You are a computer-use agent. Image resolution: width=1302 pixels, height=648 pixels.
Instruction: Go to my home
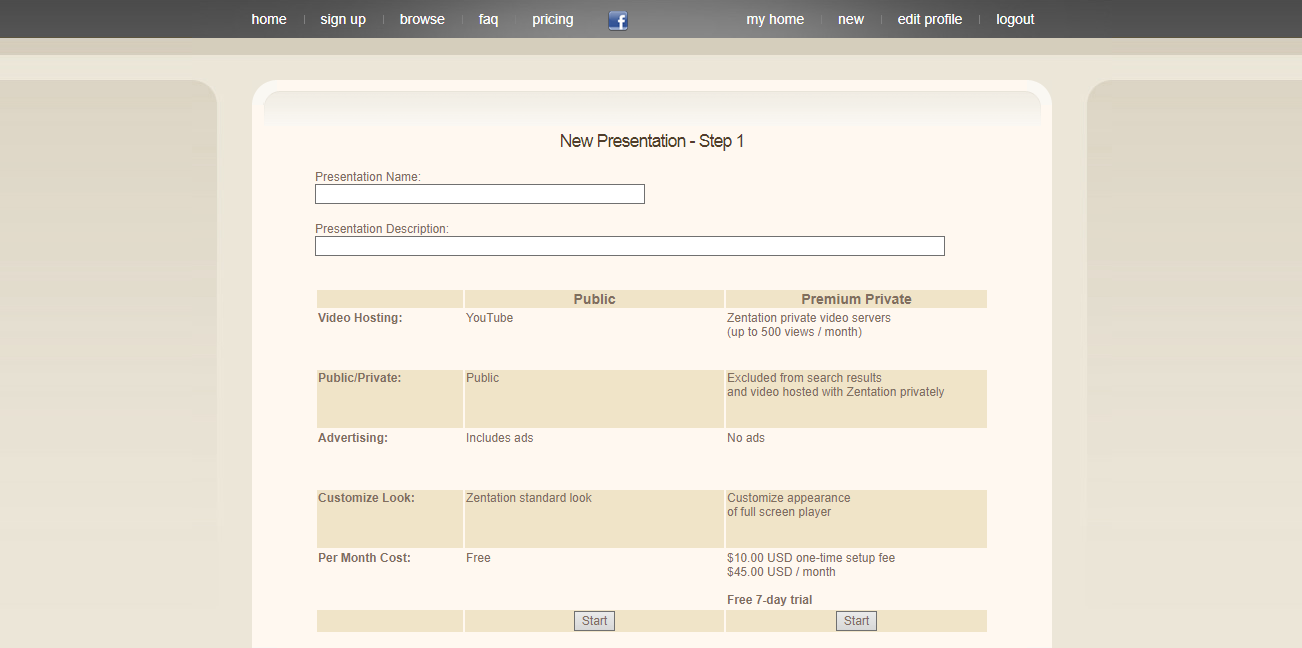pyautogui.click(x=775, y=19)
